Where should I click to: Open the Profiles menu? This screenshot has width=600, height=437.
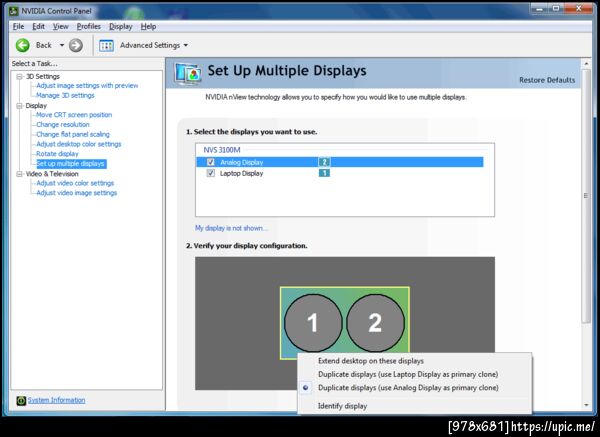89,26
